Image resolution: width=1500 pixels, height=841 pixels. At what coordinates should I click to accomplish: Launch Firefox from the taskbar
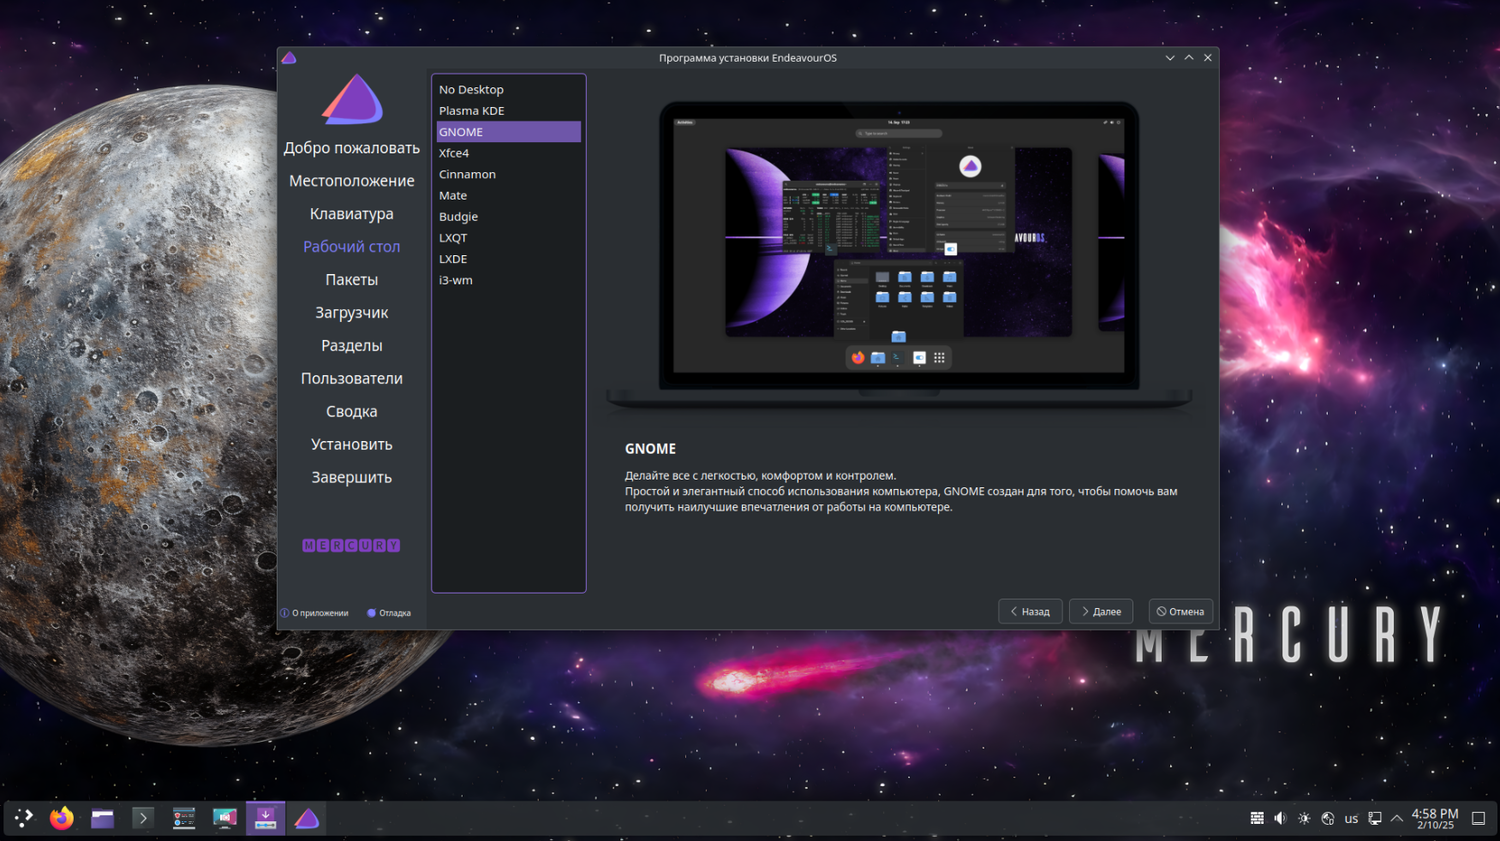[x=62, y=818]
